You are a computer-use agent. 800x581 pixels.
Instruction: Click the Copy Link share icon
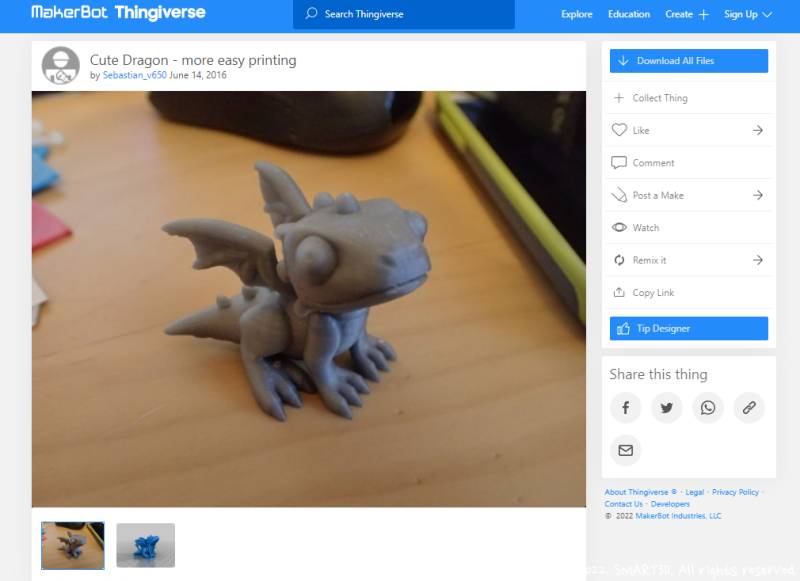[x=619, y=292]
